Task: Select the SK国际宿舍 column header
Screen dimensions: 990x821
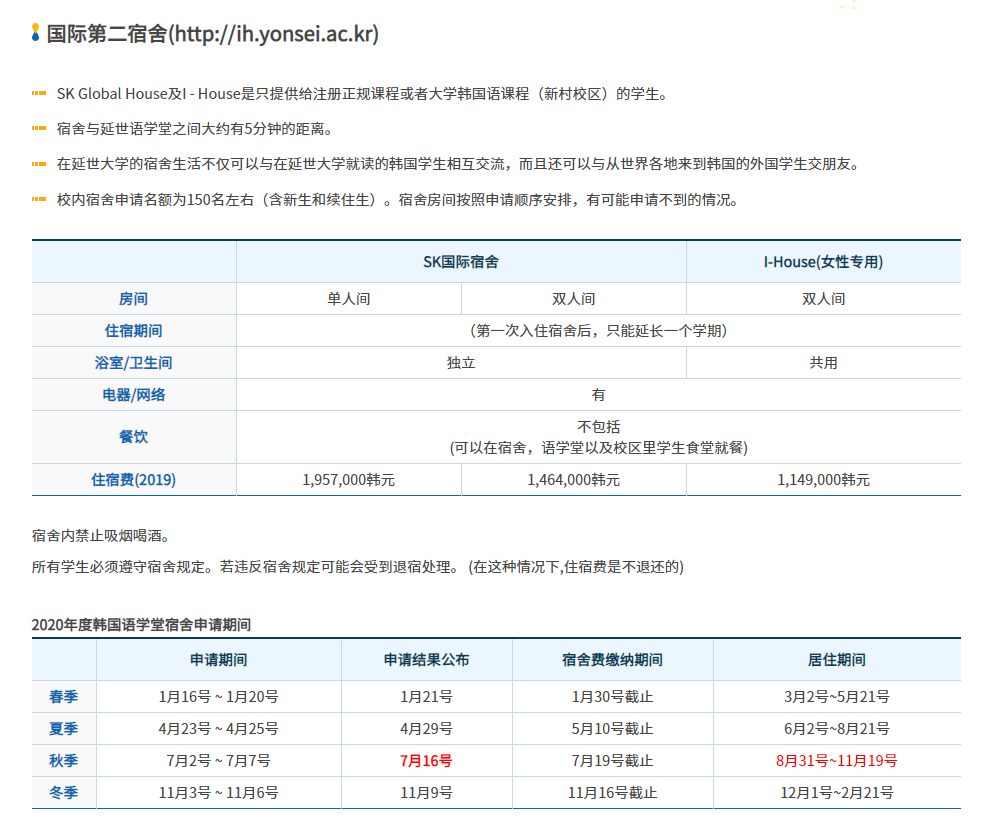Action: click(461, 262)
